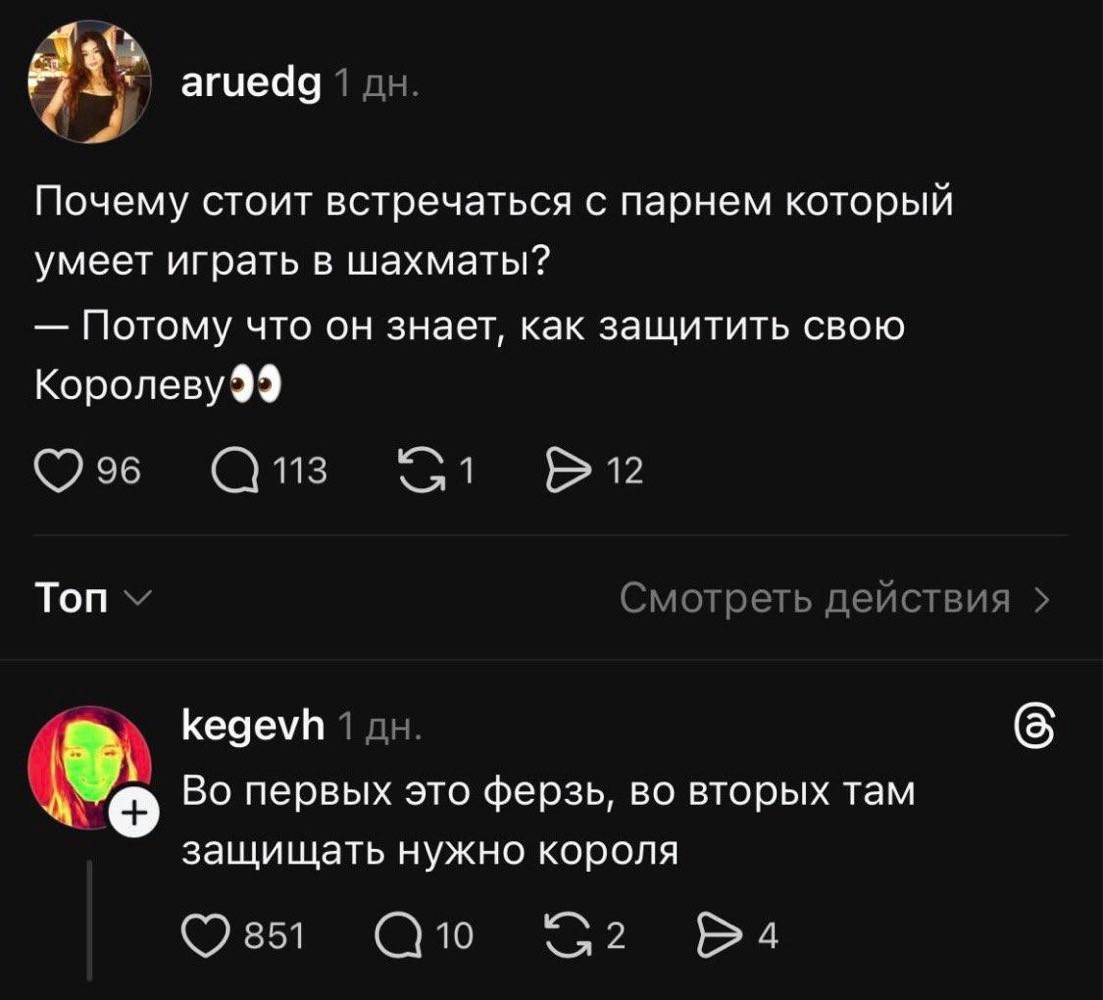Like the post by aruedg
The height and width of the screenshot is (1000, 1103).
tap(57, 469)
